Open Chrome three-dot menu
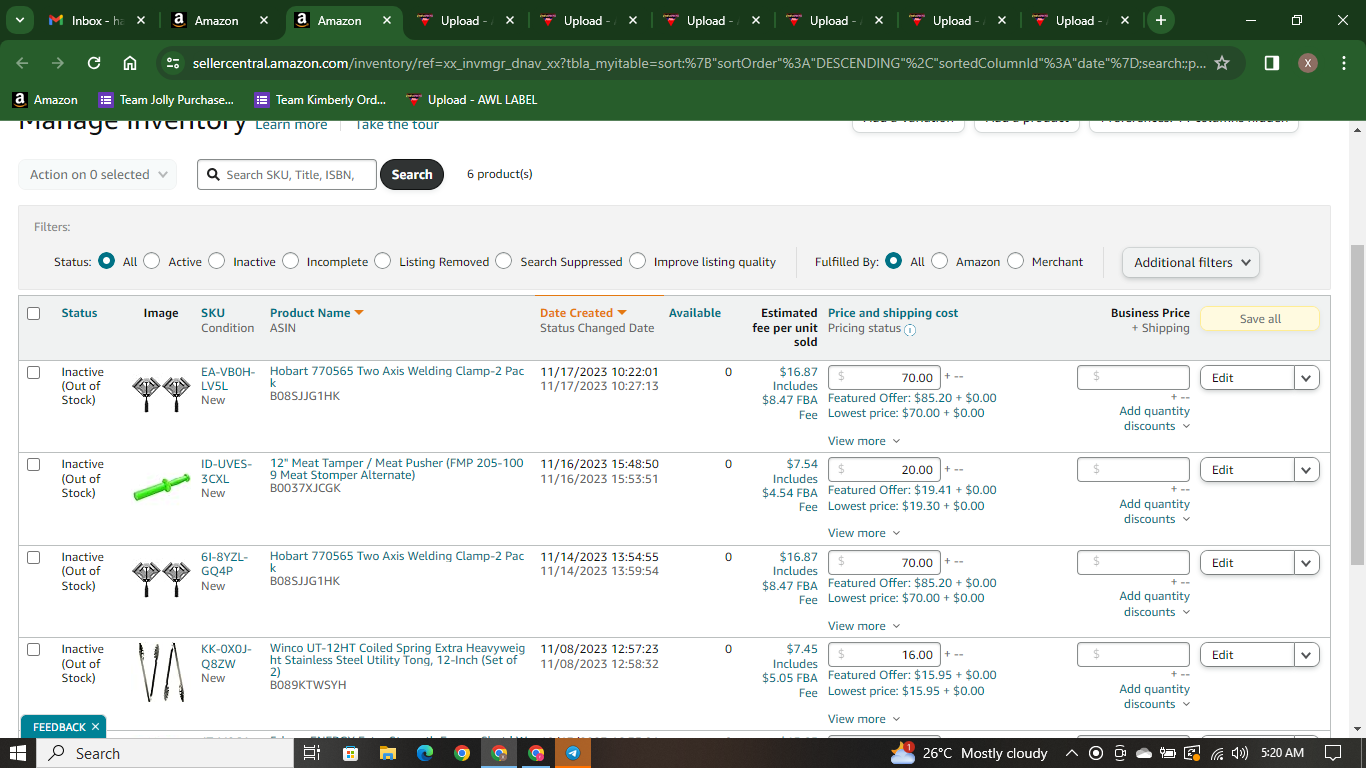 (1343, 63)
